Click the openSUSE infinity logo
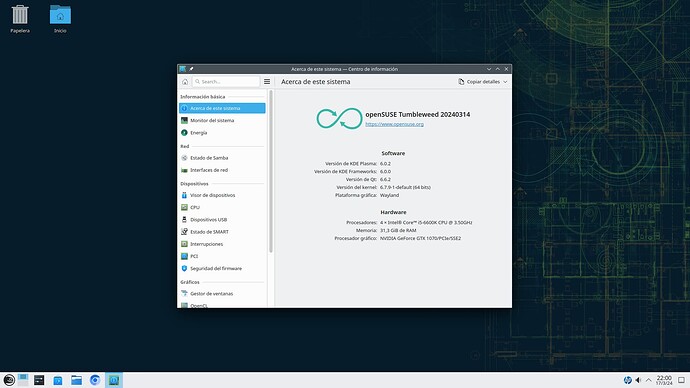Image resolution: width=690 pixels, height=388 pixels. pyautogui.click(x=339, y=118)
